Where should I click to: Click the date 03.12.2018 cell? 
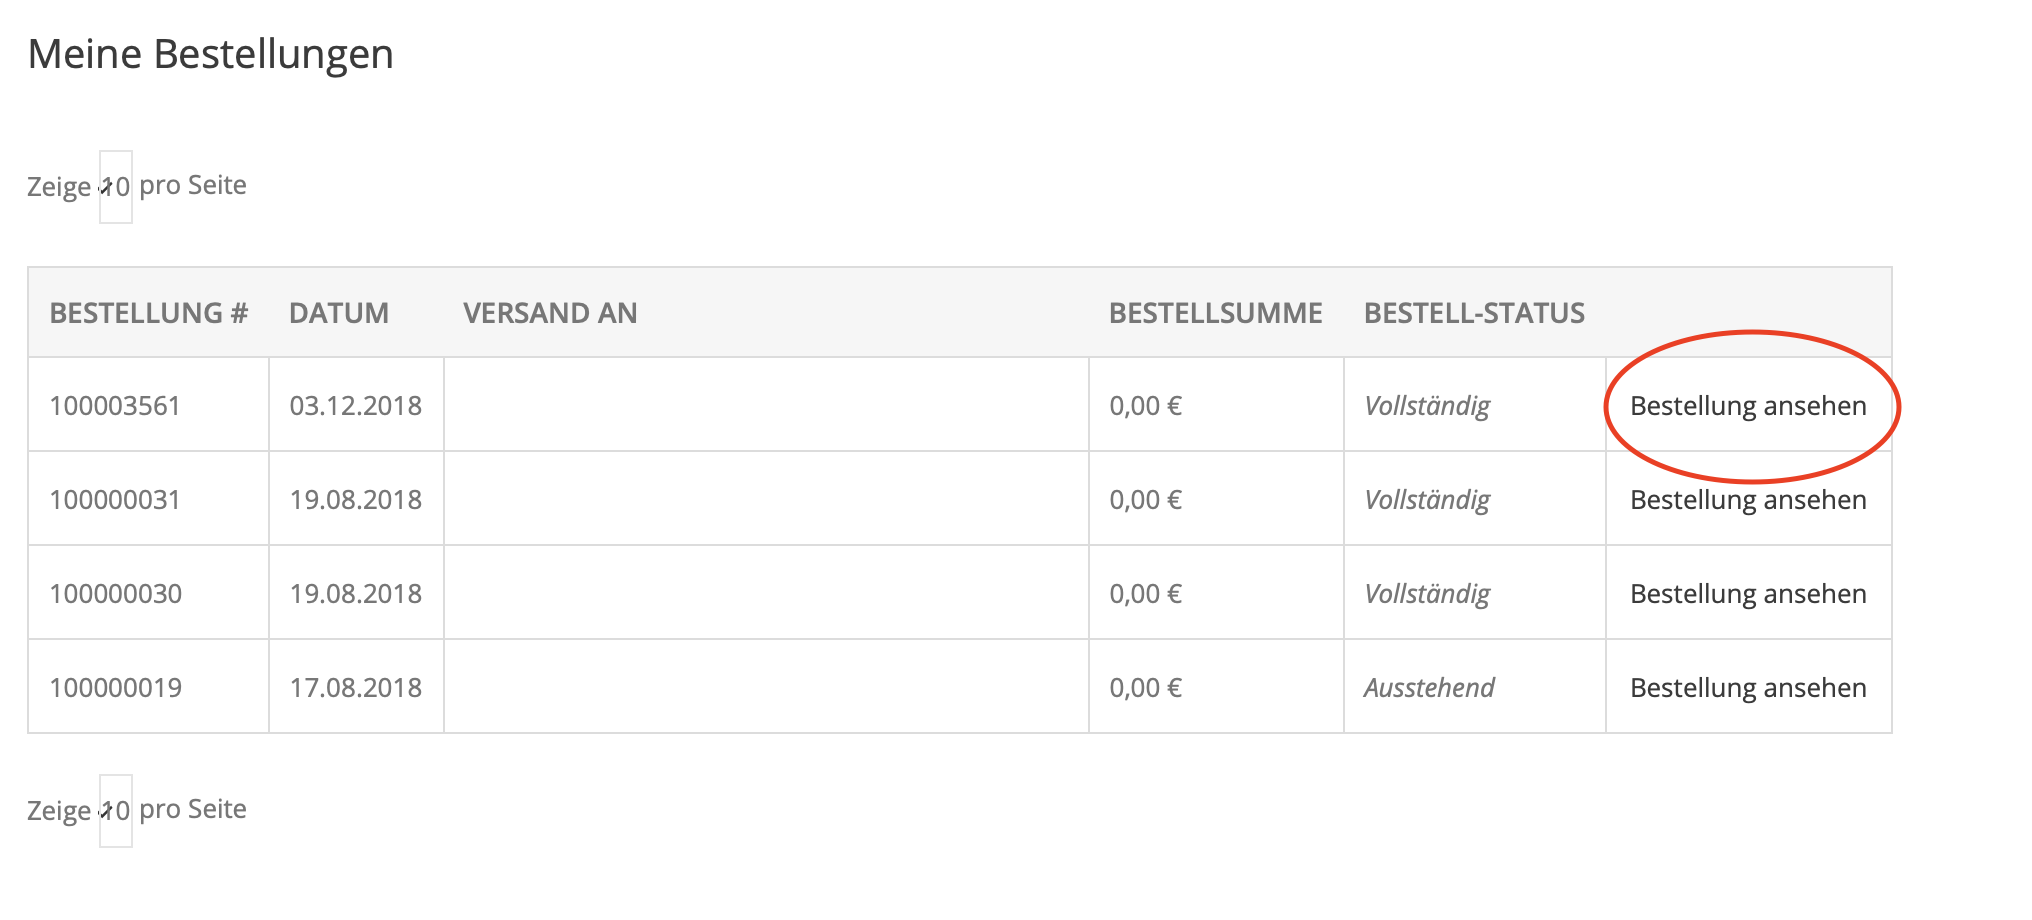coord(356,406)
